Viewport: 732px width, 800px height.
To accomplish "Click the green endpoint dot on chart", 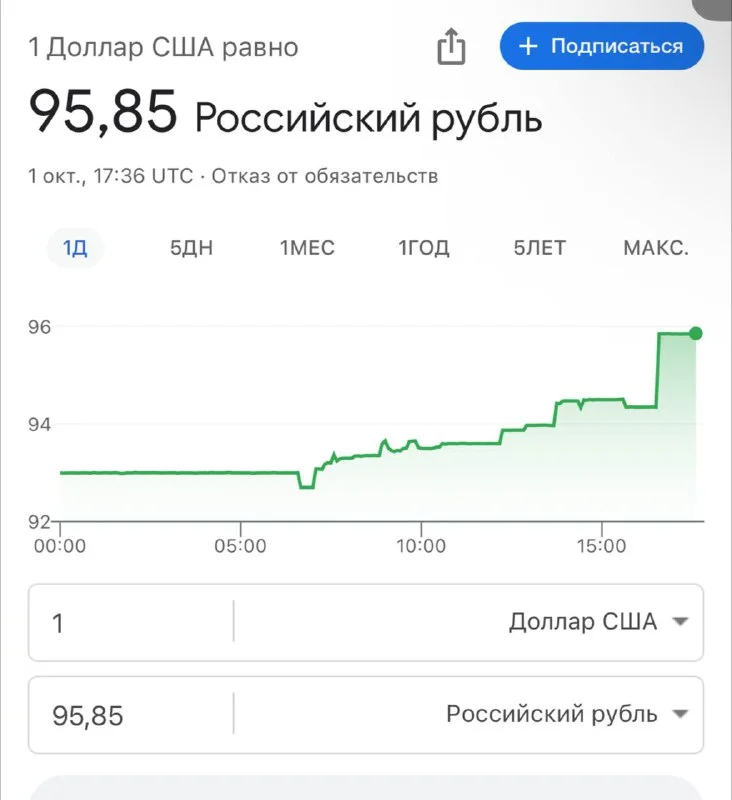I will point(696,333).
